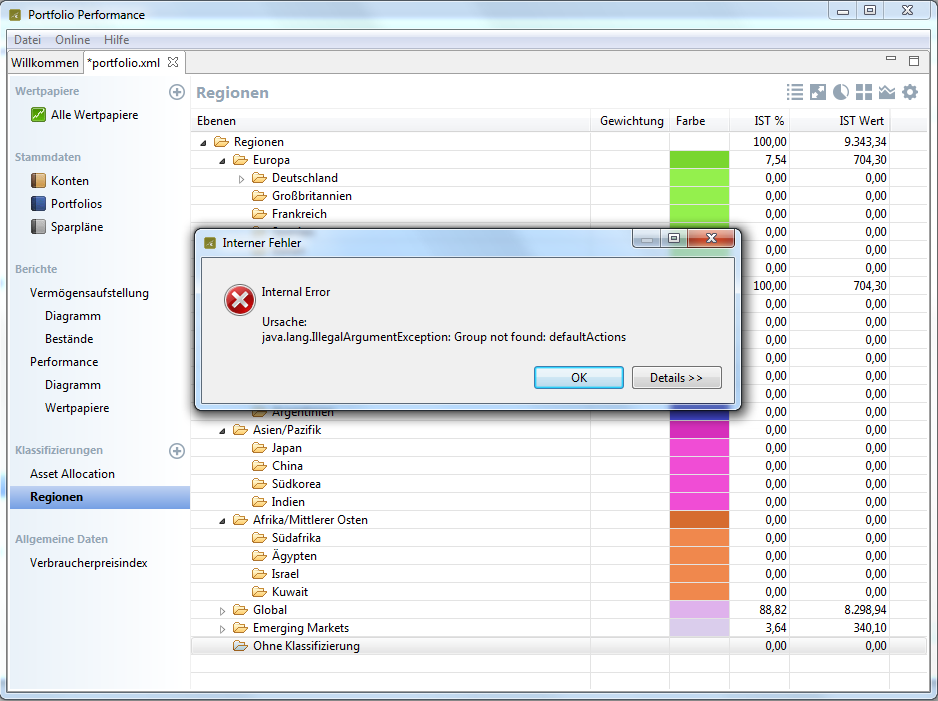Open the Online menu
Screen dimensions: 938x701
(72, 39)
